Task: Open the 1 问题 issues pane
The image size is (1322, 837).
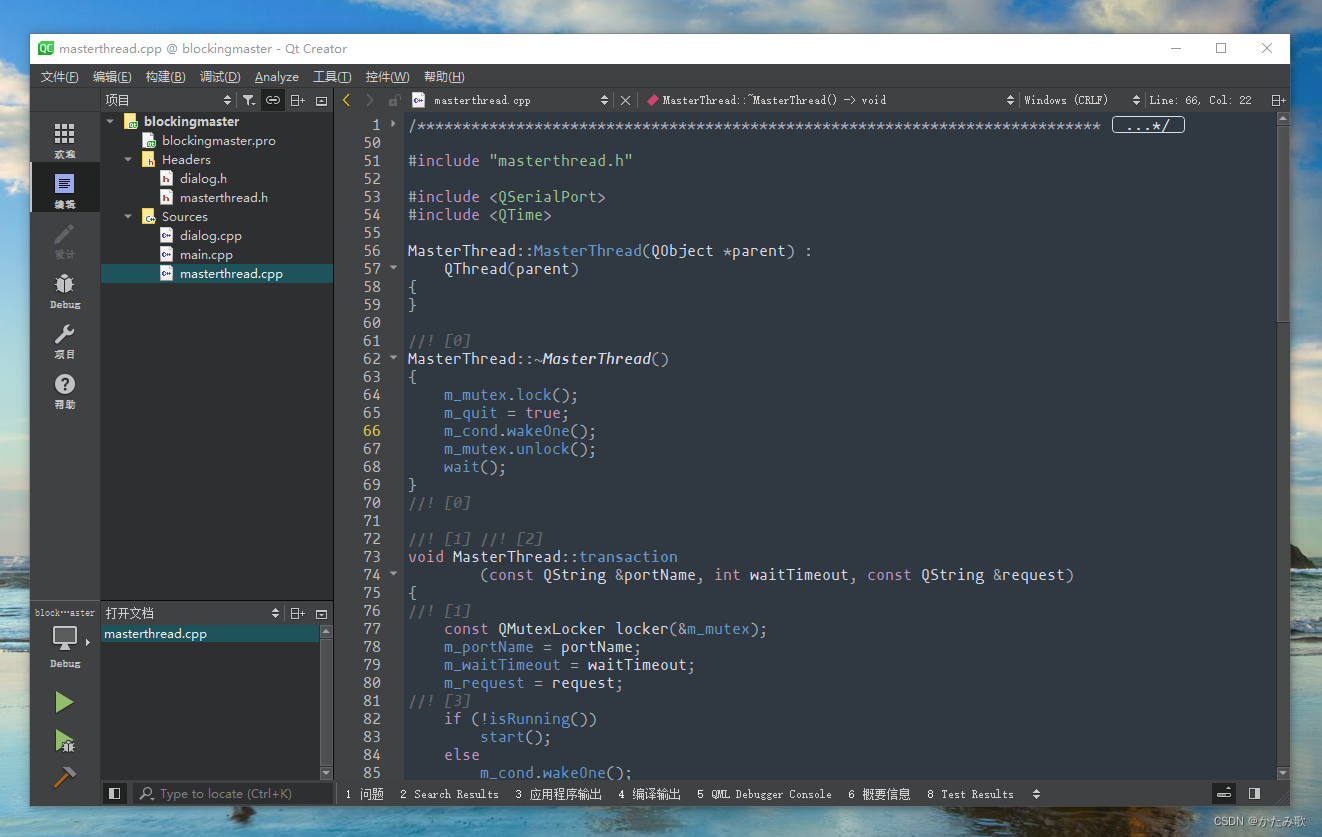Action: (364, 793)
